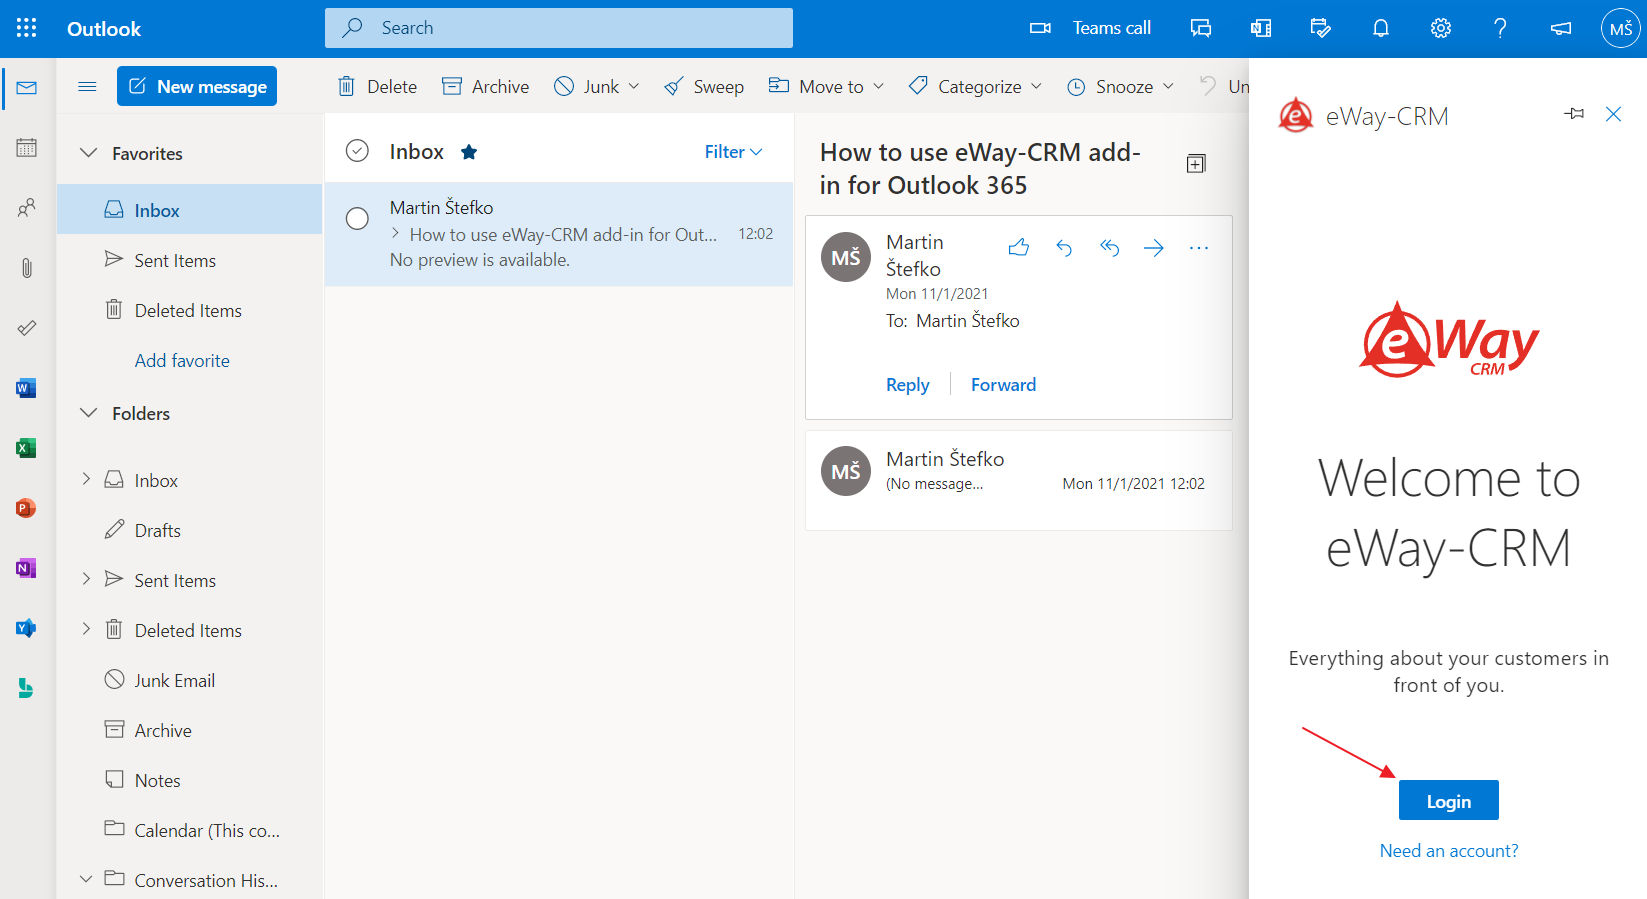Open the Filter dropdown
The width and height of the screenshot is (1647, 899).
tap(733, 152)
